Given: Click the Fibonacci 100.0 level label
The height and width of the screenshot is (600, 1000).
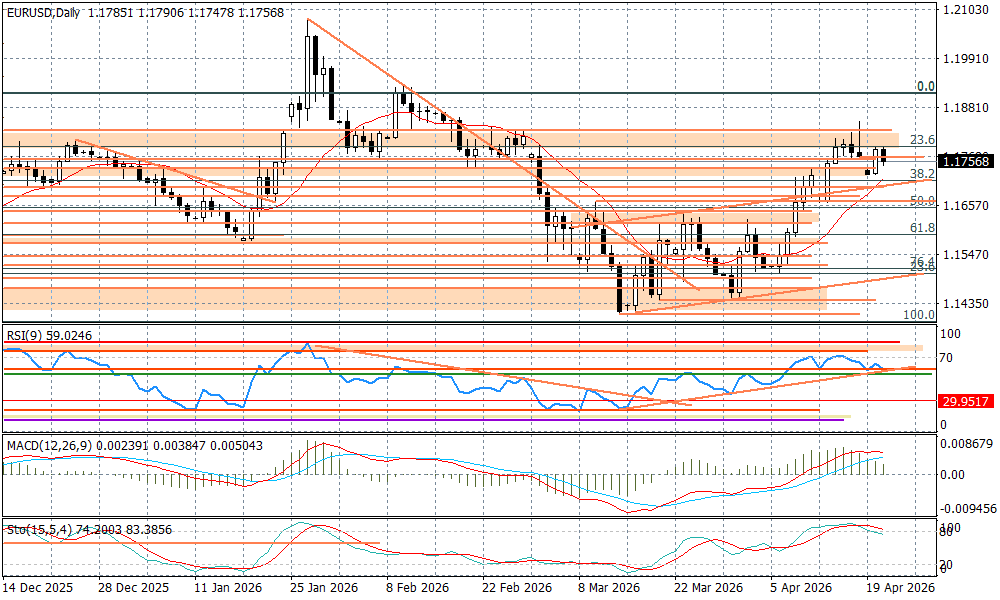Looking at the screenshot, I should pos(919,314).
